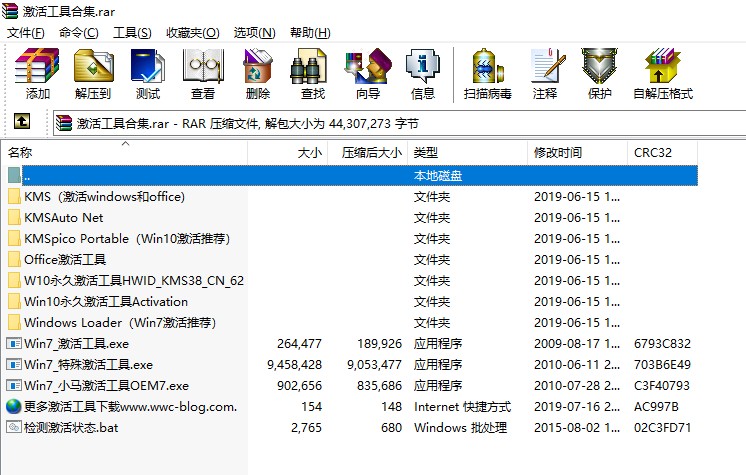Open the 工具(S) menu

point(132,33)
